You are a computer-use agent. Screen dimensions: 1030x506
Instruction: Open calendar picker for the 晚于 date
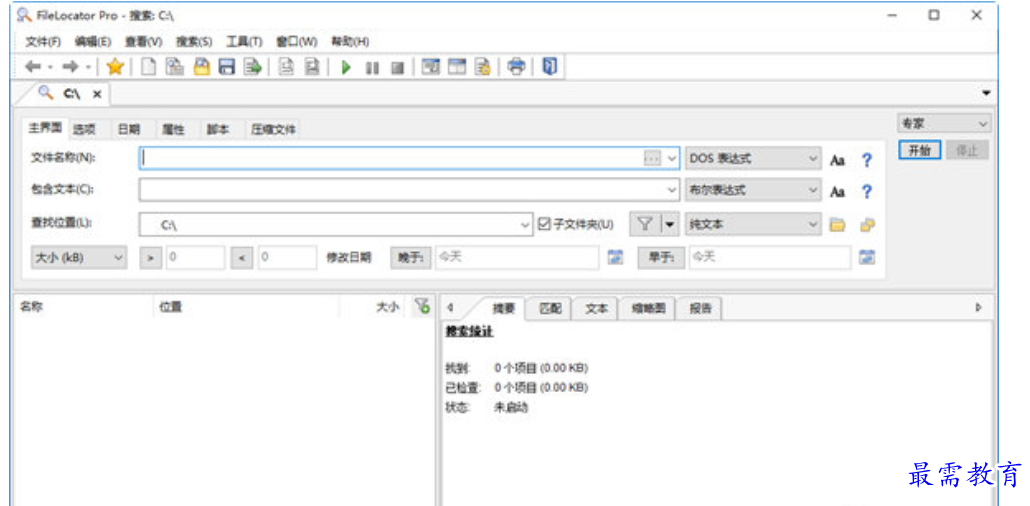615,257
